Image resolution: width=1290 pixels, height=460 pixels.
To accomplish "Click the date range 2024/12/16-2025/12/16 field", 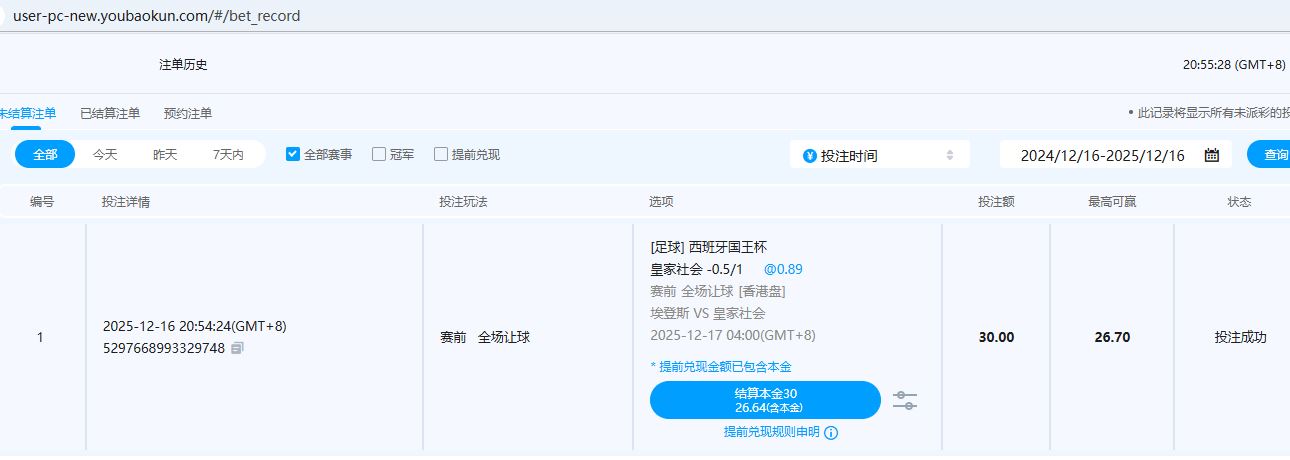I will coord(1102,155).
